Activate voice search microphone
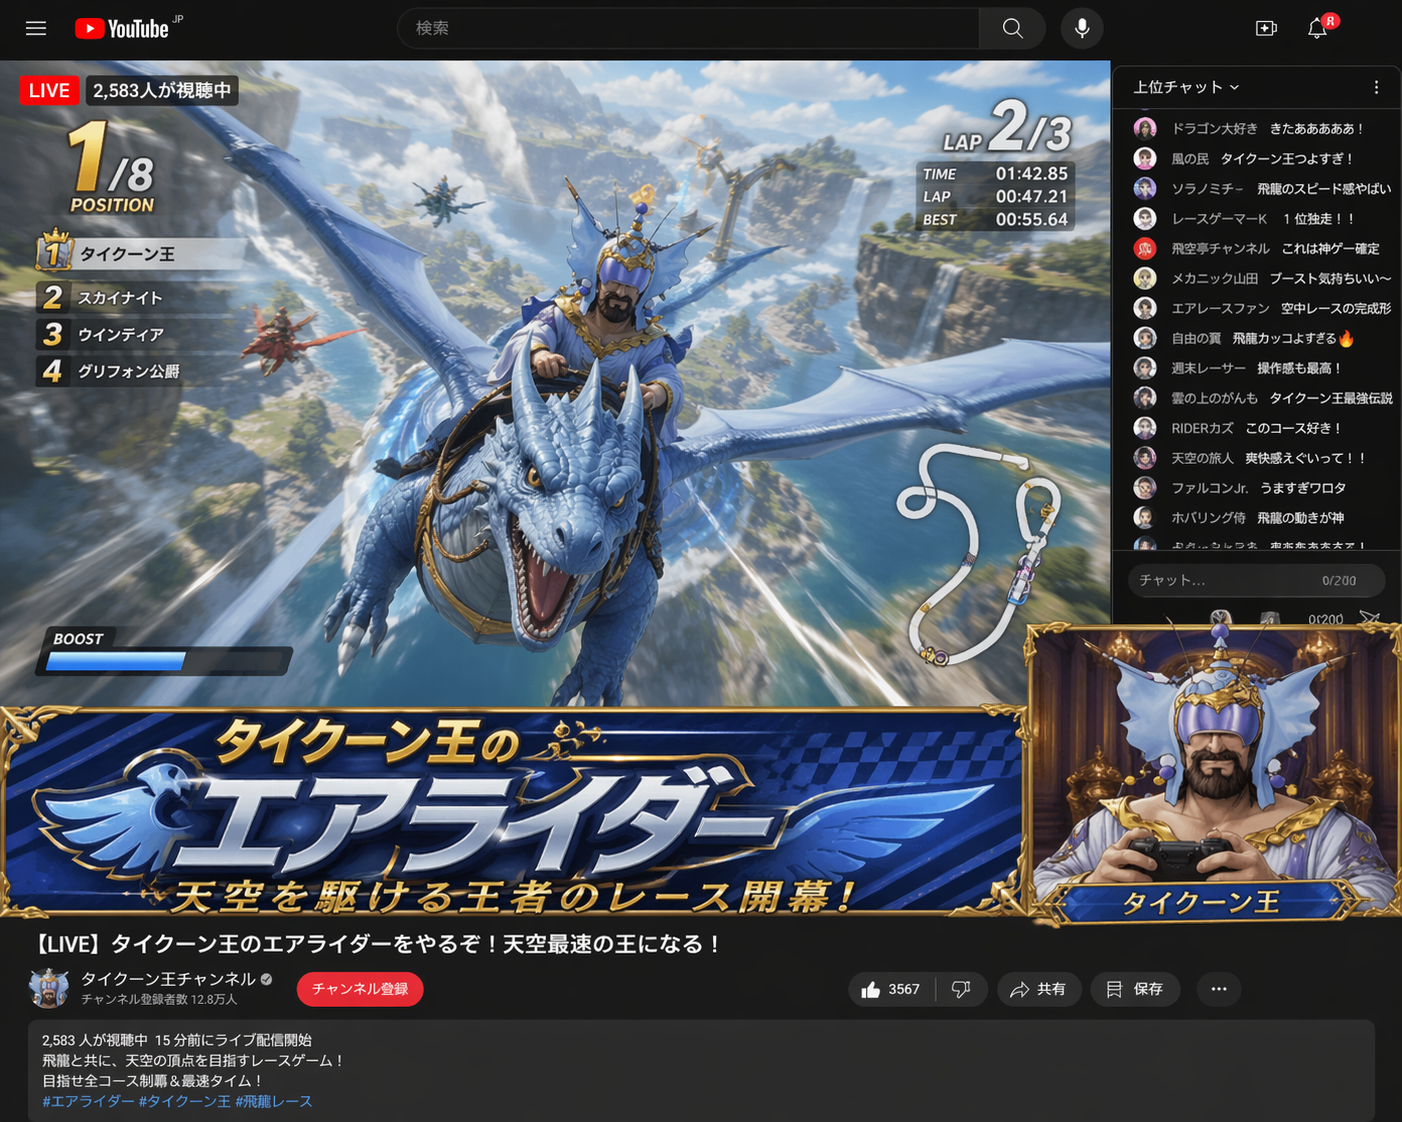The width and height of the screenshot is (1402, 1122). tap(1081, 28)
